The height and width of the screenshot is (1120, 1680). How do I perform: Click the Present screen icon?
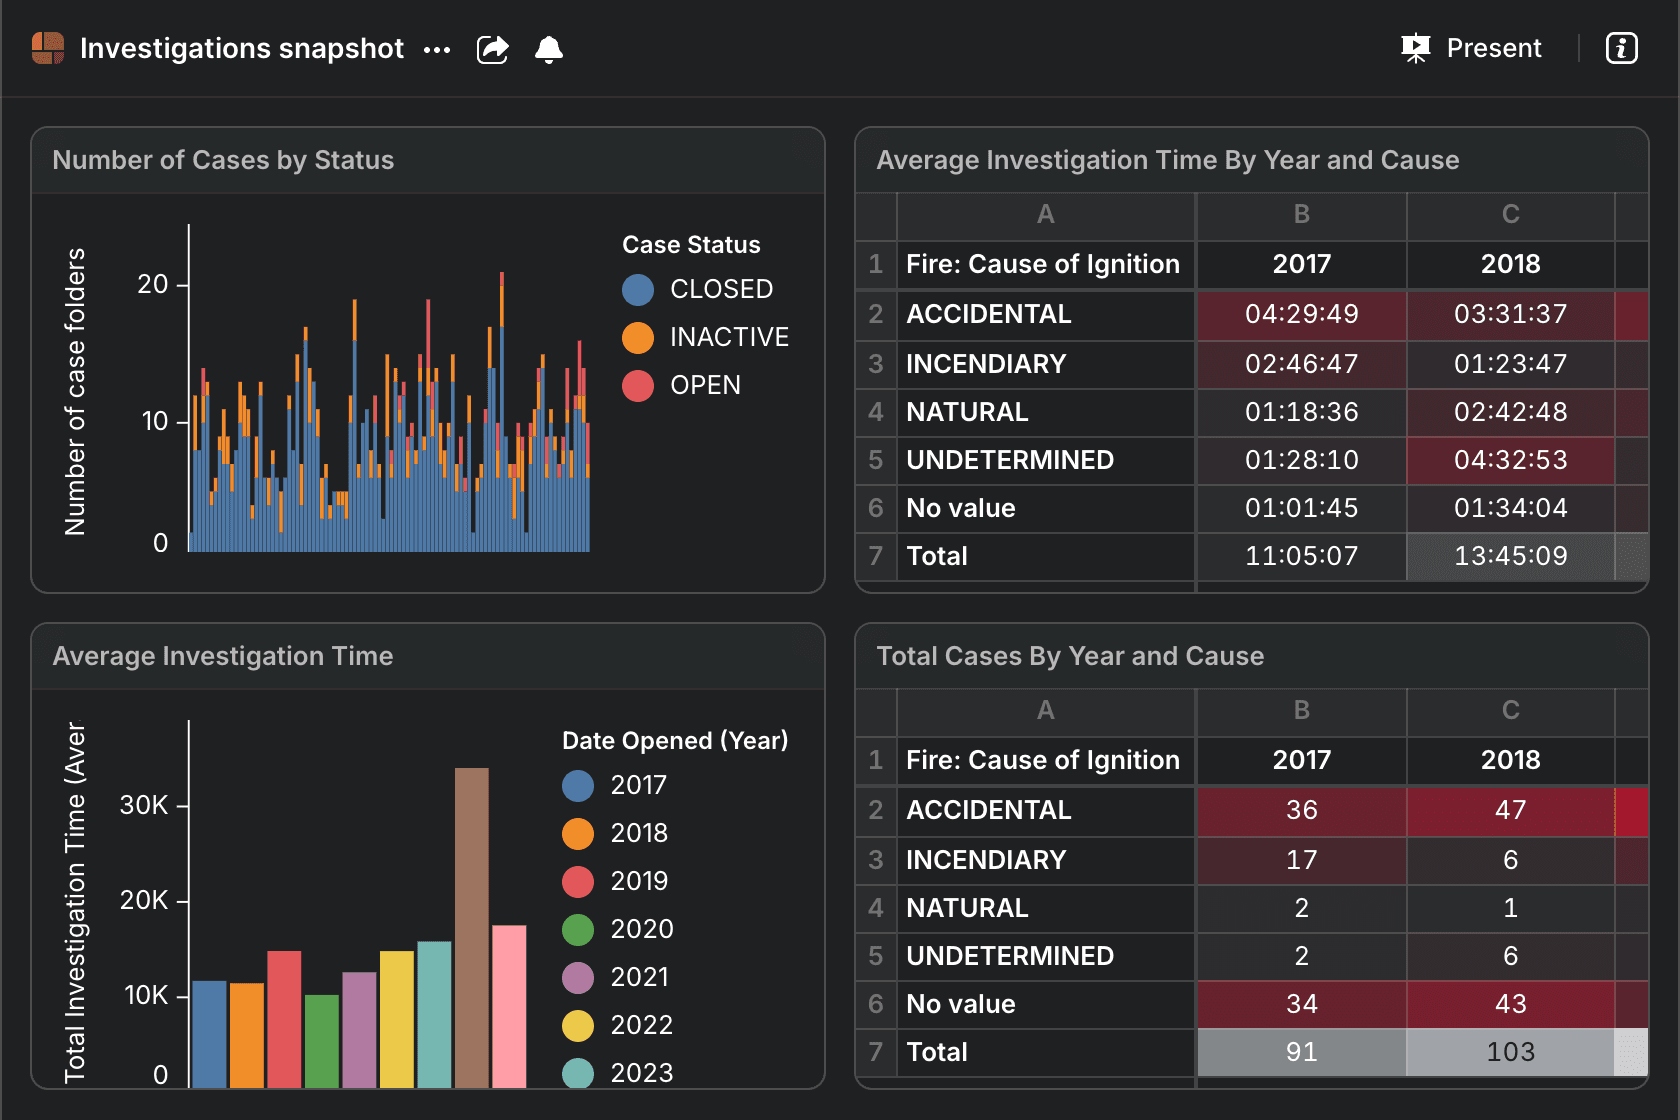[x=1416, y=48]
